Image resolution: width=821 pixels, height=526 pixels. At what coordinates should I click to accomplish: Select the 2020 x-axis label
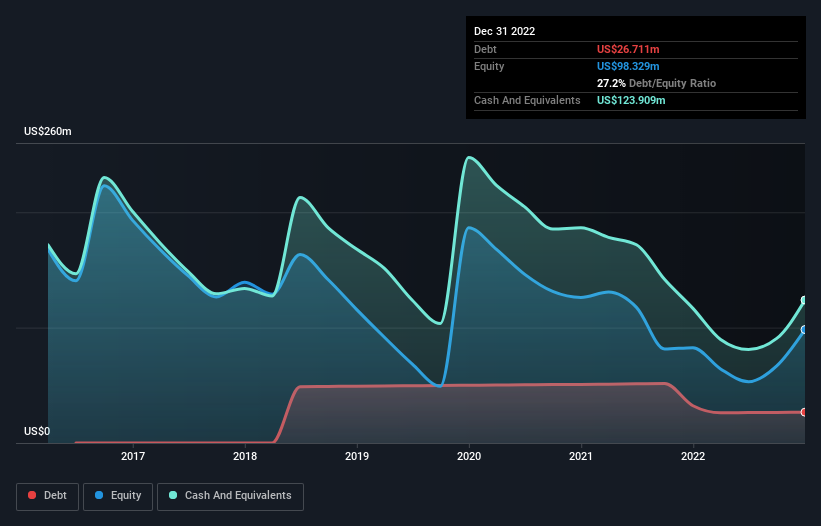pos(469,456)
